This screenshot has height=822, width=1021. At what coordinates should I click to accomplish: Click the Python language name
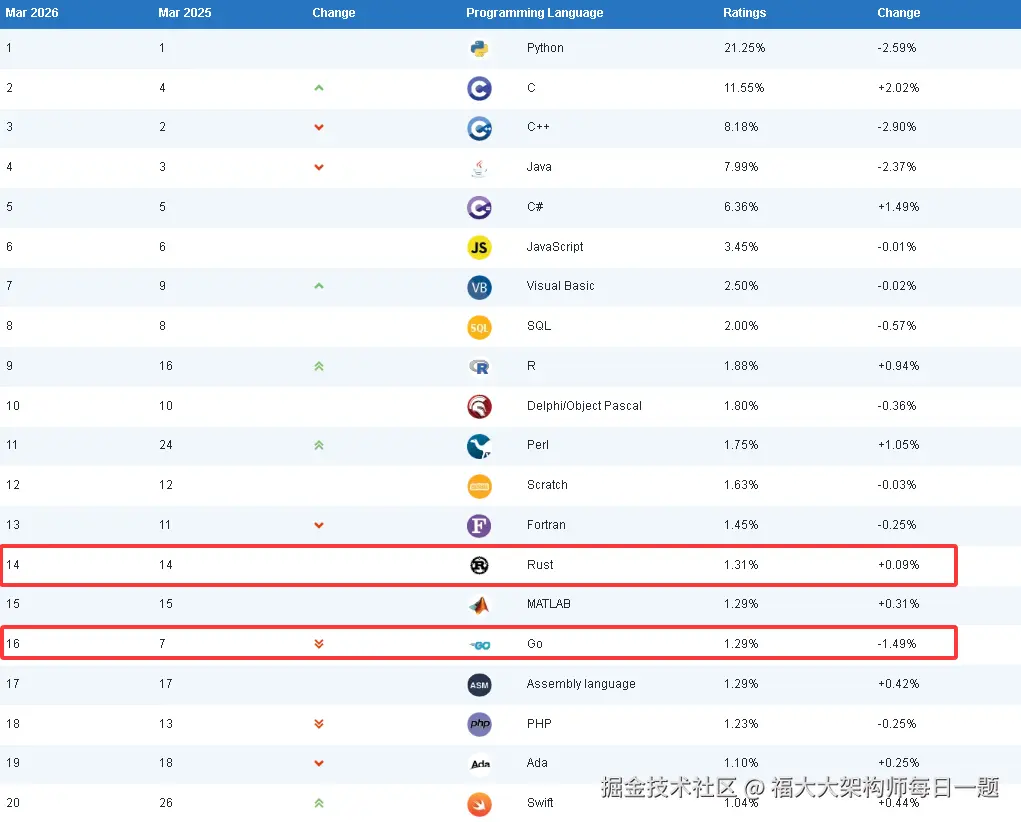545,48
